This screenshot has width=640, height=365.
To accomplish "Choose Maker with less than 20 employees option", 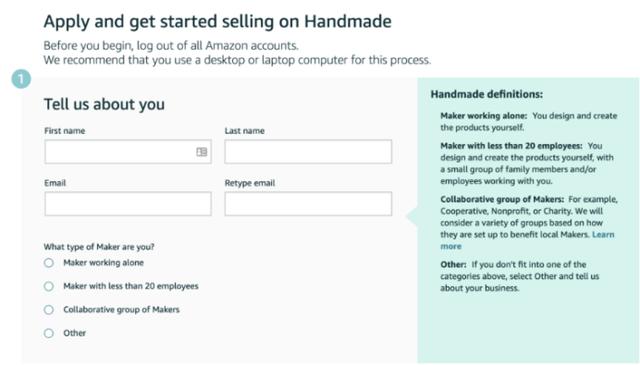I will point(49,286).
